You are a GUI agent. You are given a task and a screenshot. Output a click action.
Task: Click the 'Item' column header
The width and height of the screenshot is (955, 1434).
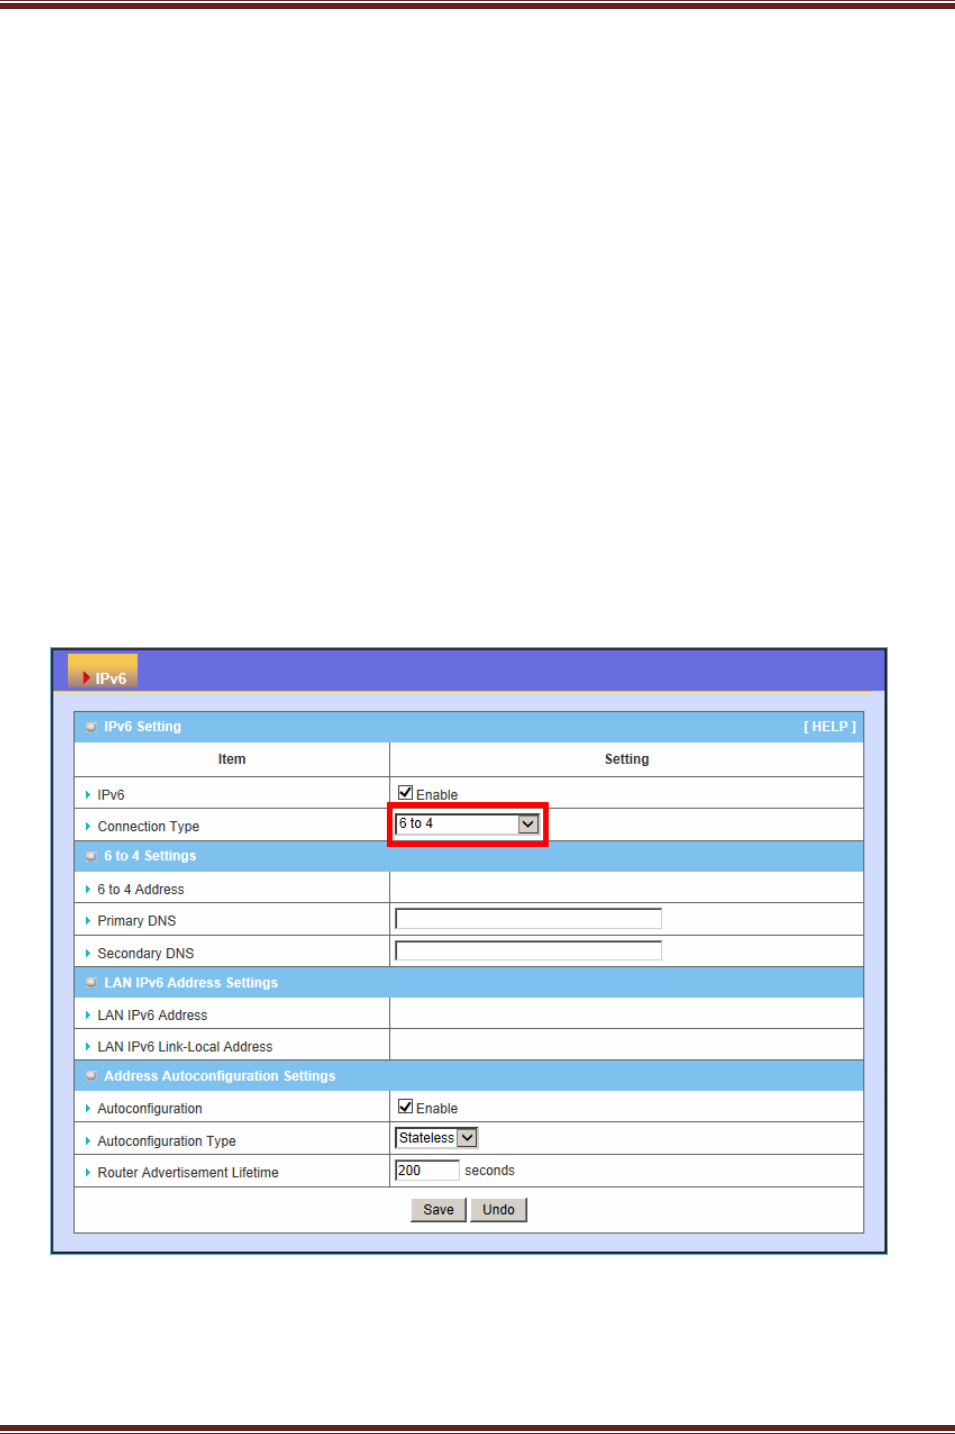pos(232,759)
